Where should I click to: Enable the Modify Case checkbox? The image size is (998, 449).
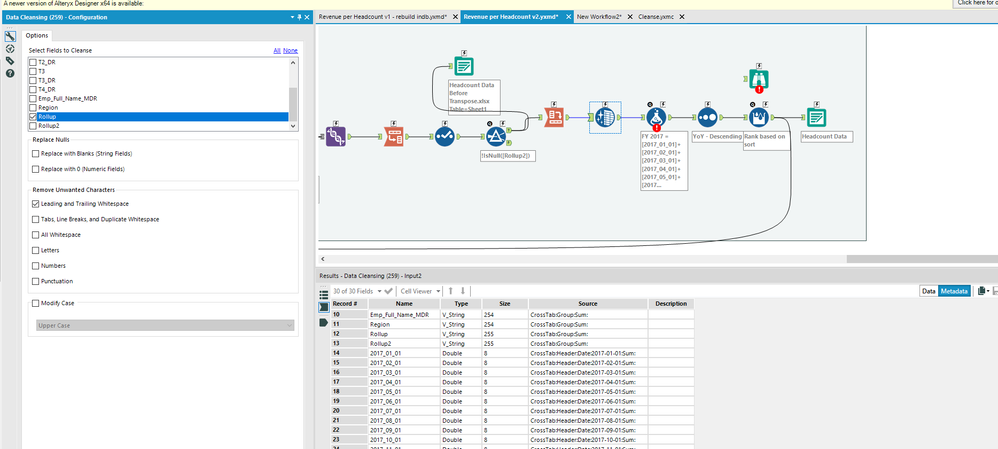point(35,303)
